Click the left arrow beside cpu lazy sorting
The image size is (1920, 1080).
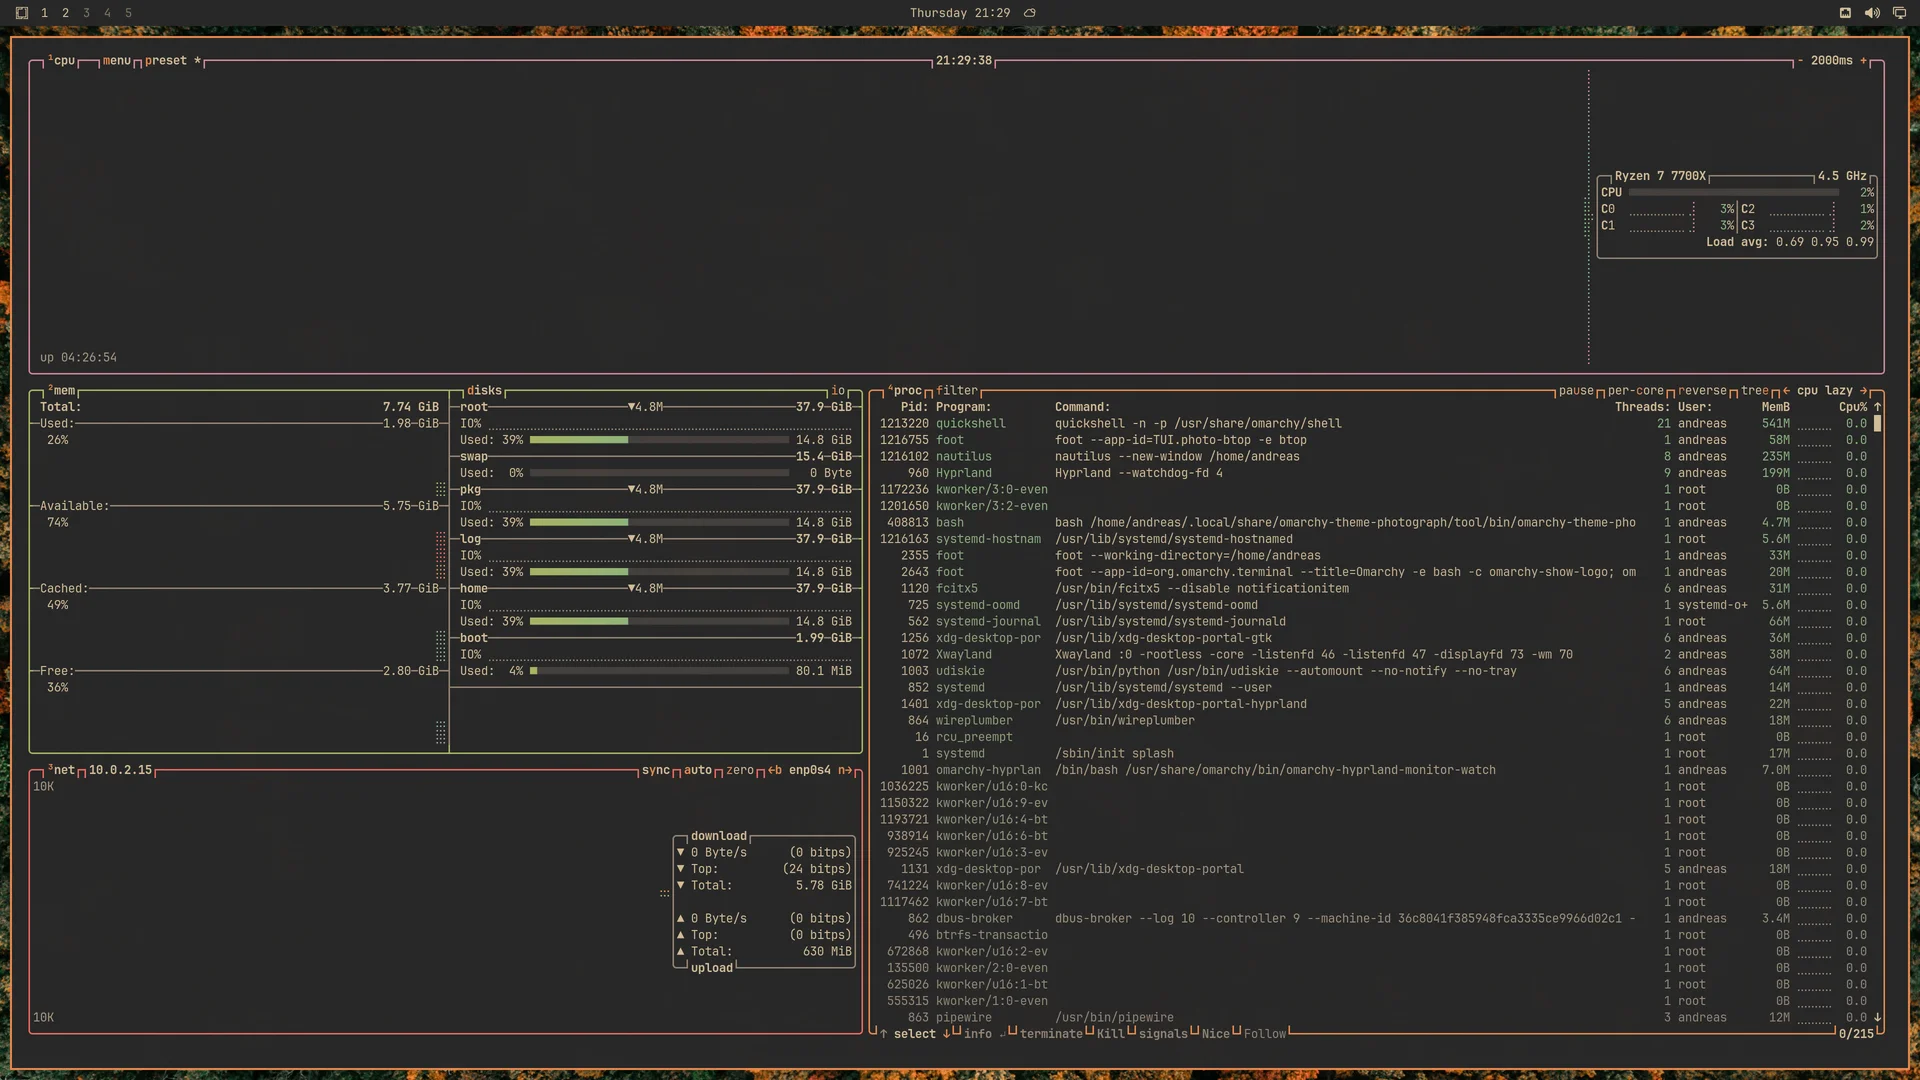(1786, 391)
